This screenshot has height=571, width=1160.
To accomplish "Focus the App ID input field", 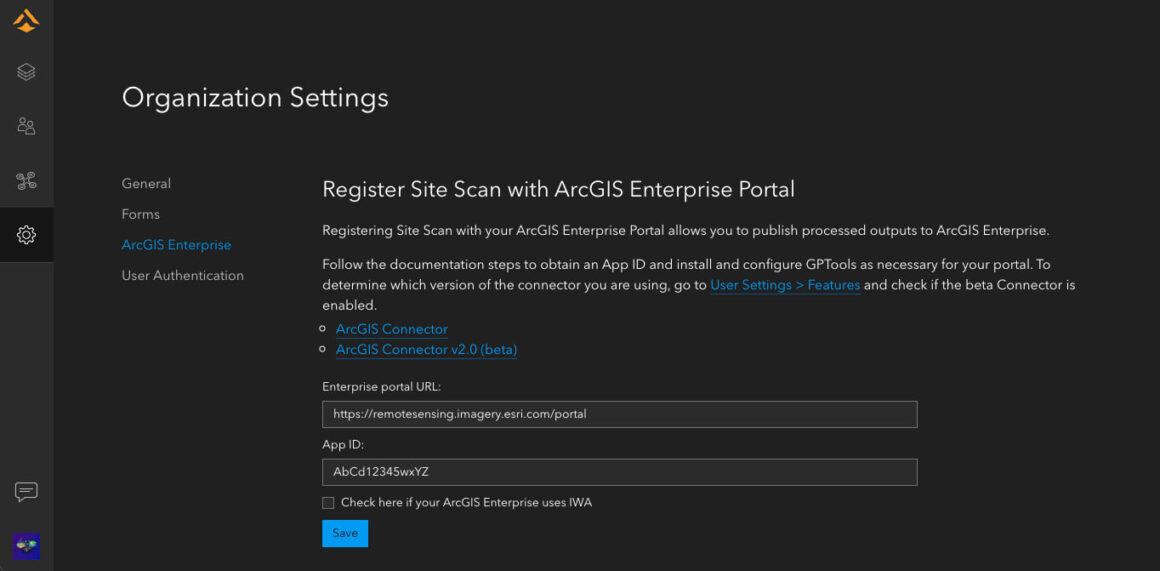I will click(x=620, y=472).
